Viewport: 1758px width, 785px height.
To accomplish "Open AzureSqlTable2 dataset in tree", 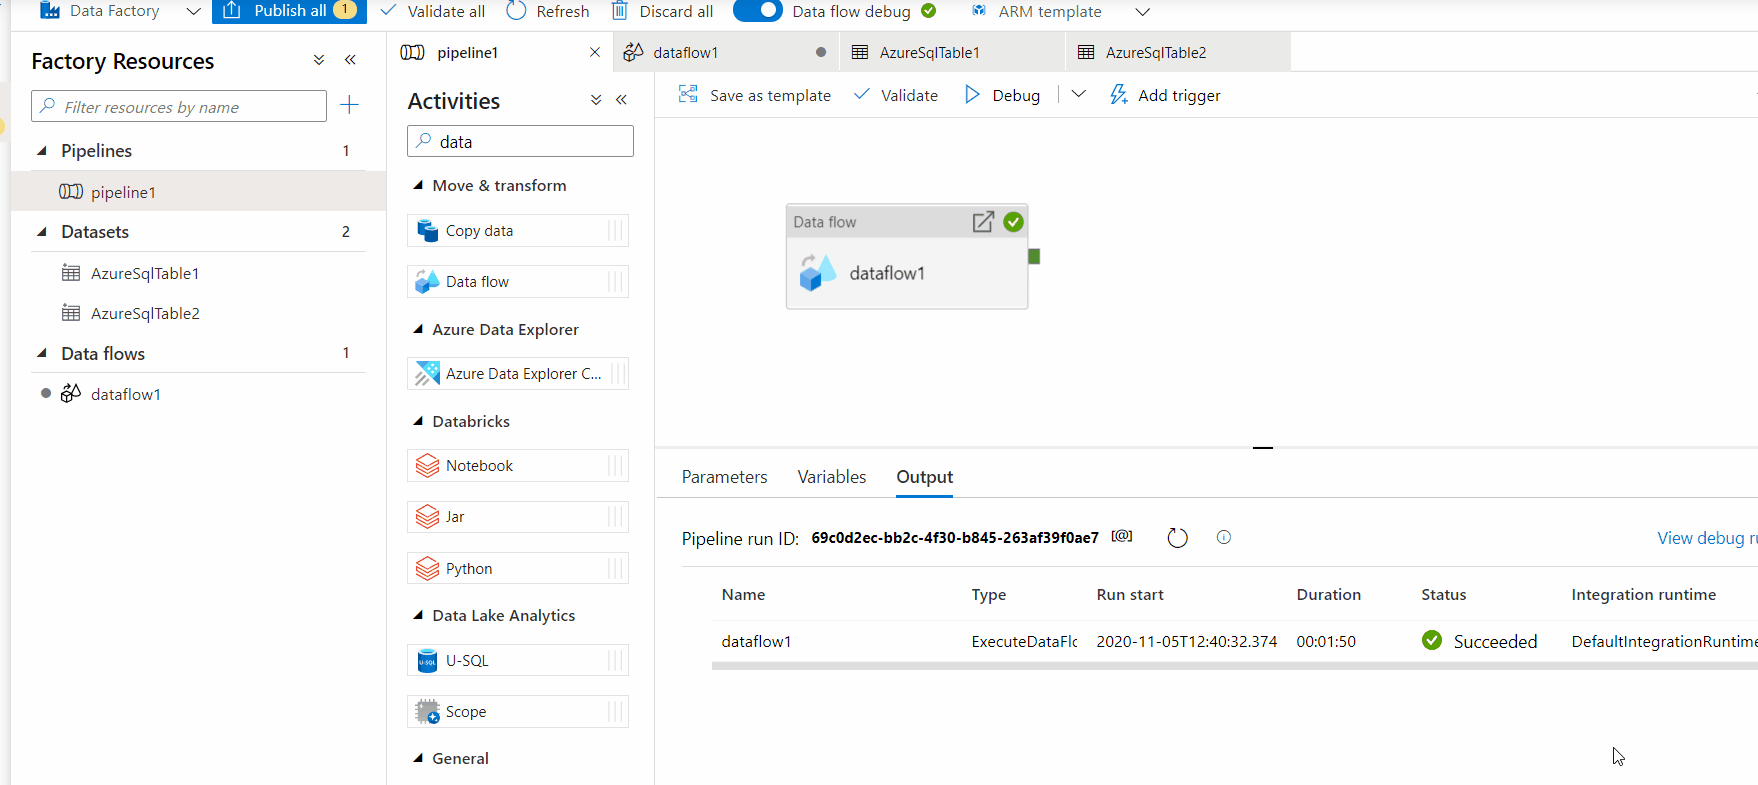I will (x=144, y=313).
